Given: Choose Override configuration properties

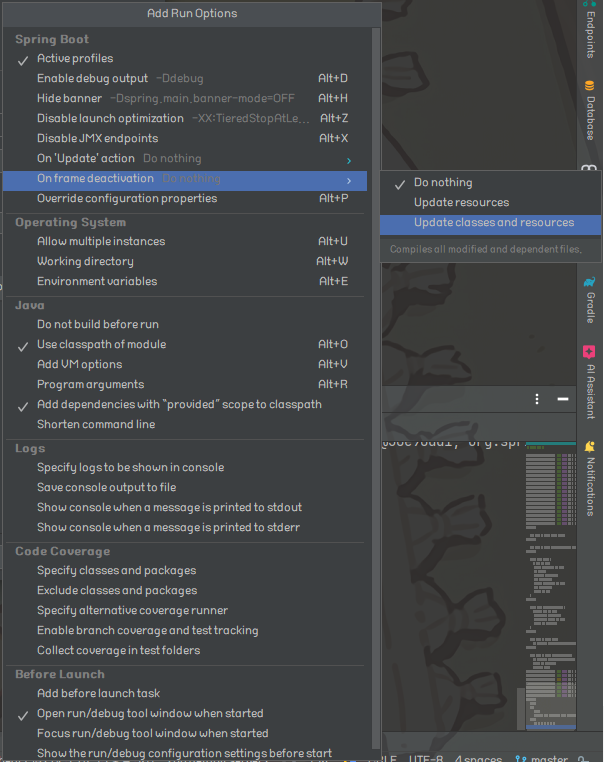Looking at the screenshot, I should pos(185,198).
